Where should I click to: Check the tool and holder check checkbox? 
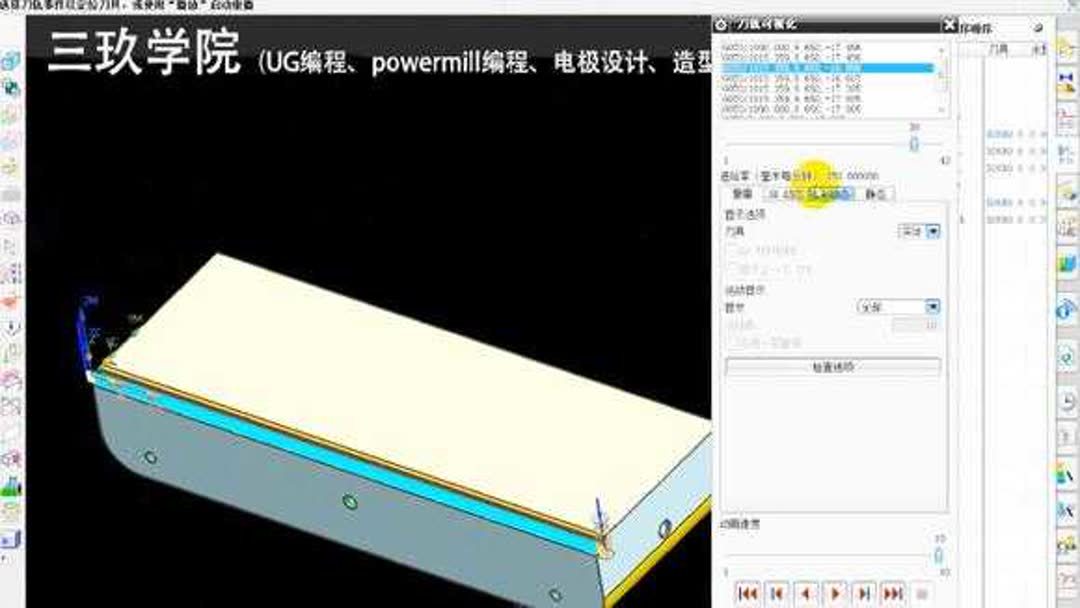click(731, 267)
